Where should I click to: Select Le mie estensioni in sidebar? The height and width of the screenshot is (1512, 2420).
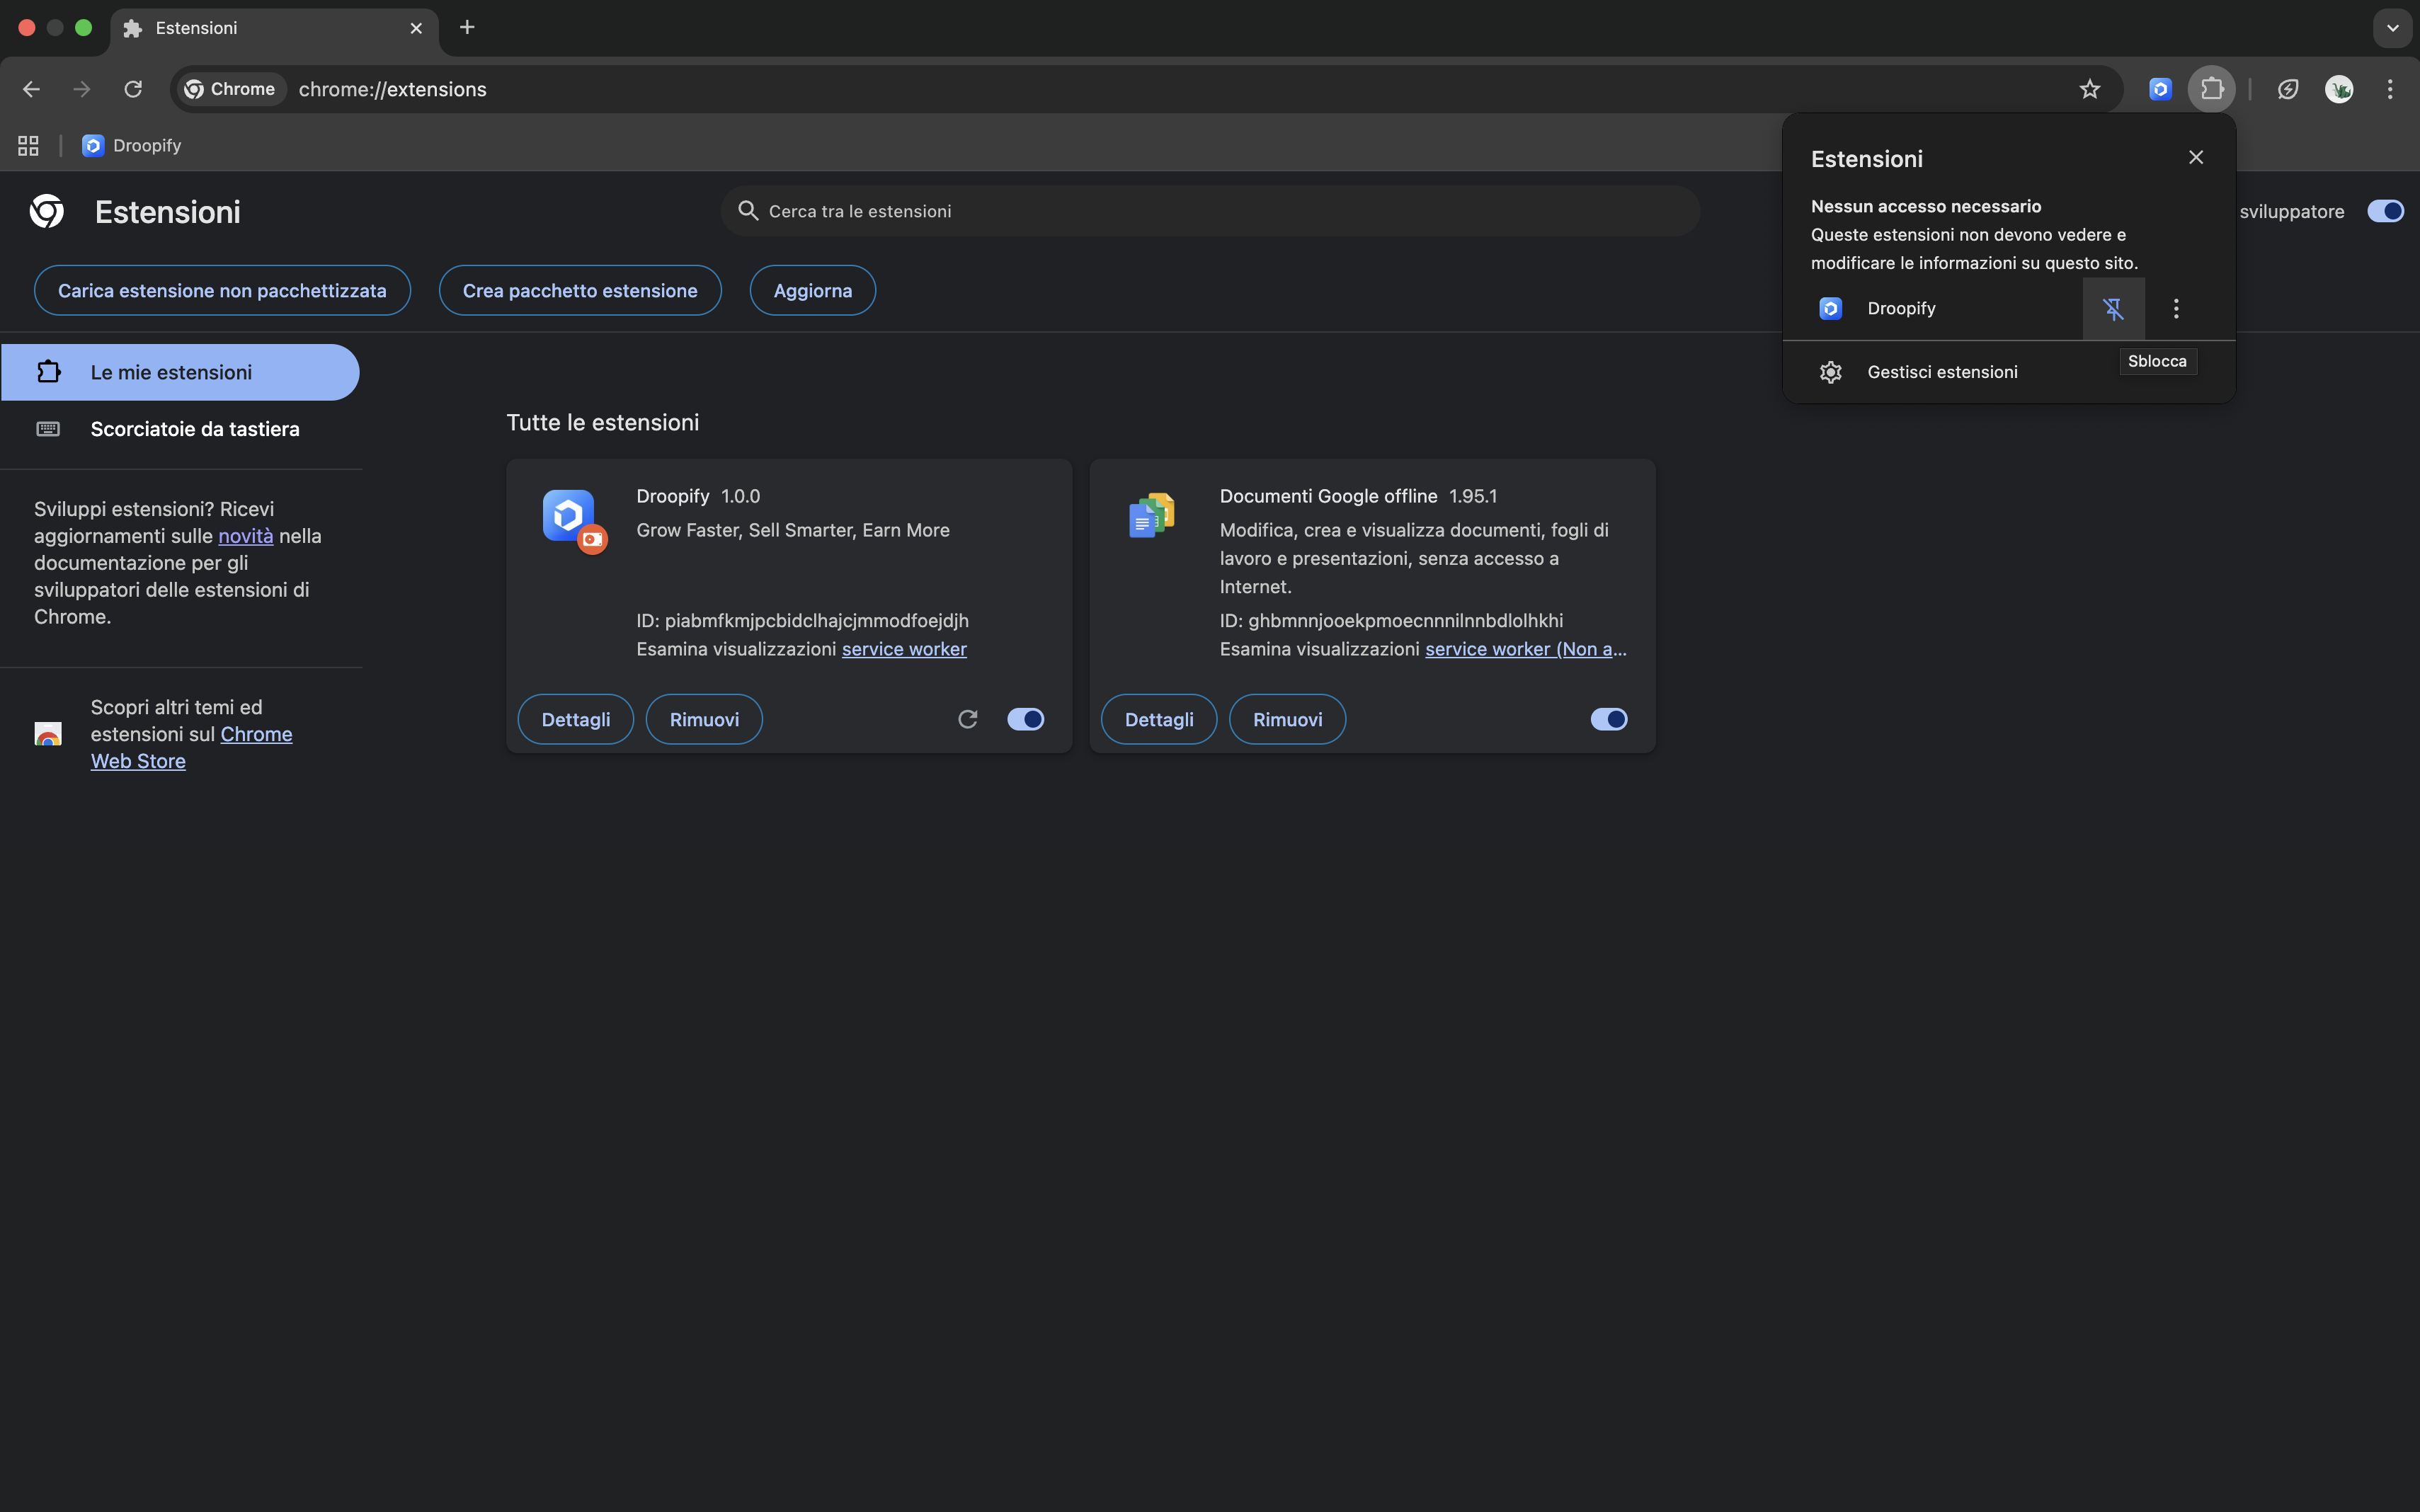[x=180, y=373]
